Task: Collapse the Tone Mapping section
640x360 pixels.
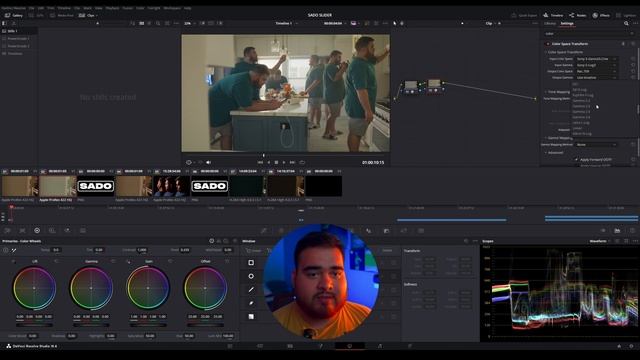Action: coord(546,92)
